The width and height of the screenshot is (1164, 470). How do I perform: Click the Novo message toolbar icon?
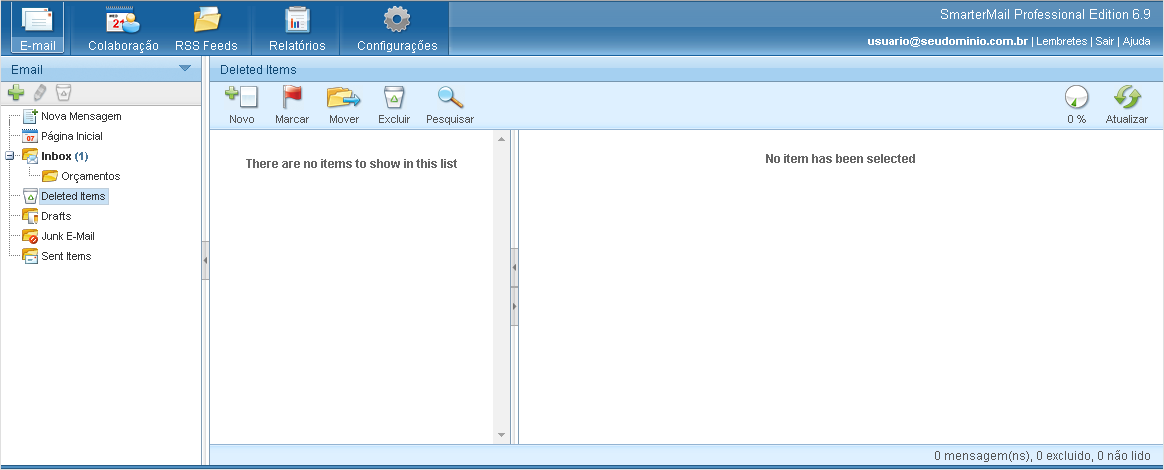click(241, 98)
